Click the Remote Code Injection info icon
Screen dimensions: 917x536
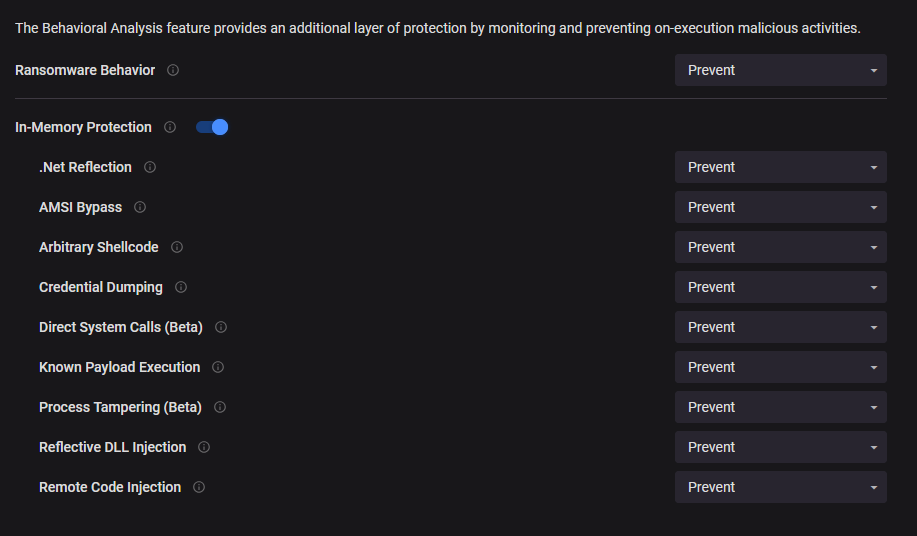point(199,487)
